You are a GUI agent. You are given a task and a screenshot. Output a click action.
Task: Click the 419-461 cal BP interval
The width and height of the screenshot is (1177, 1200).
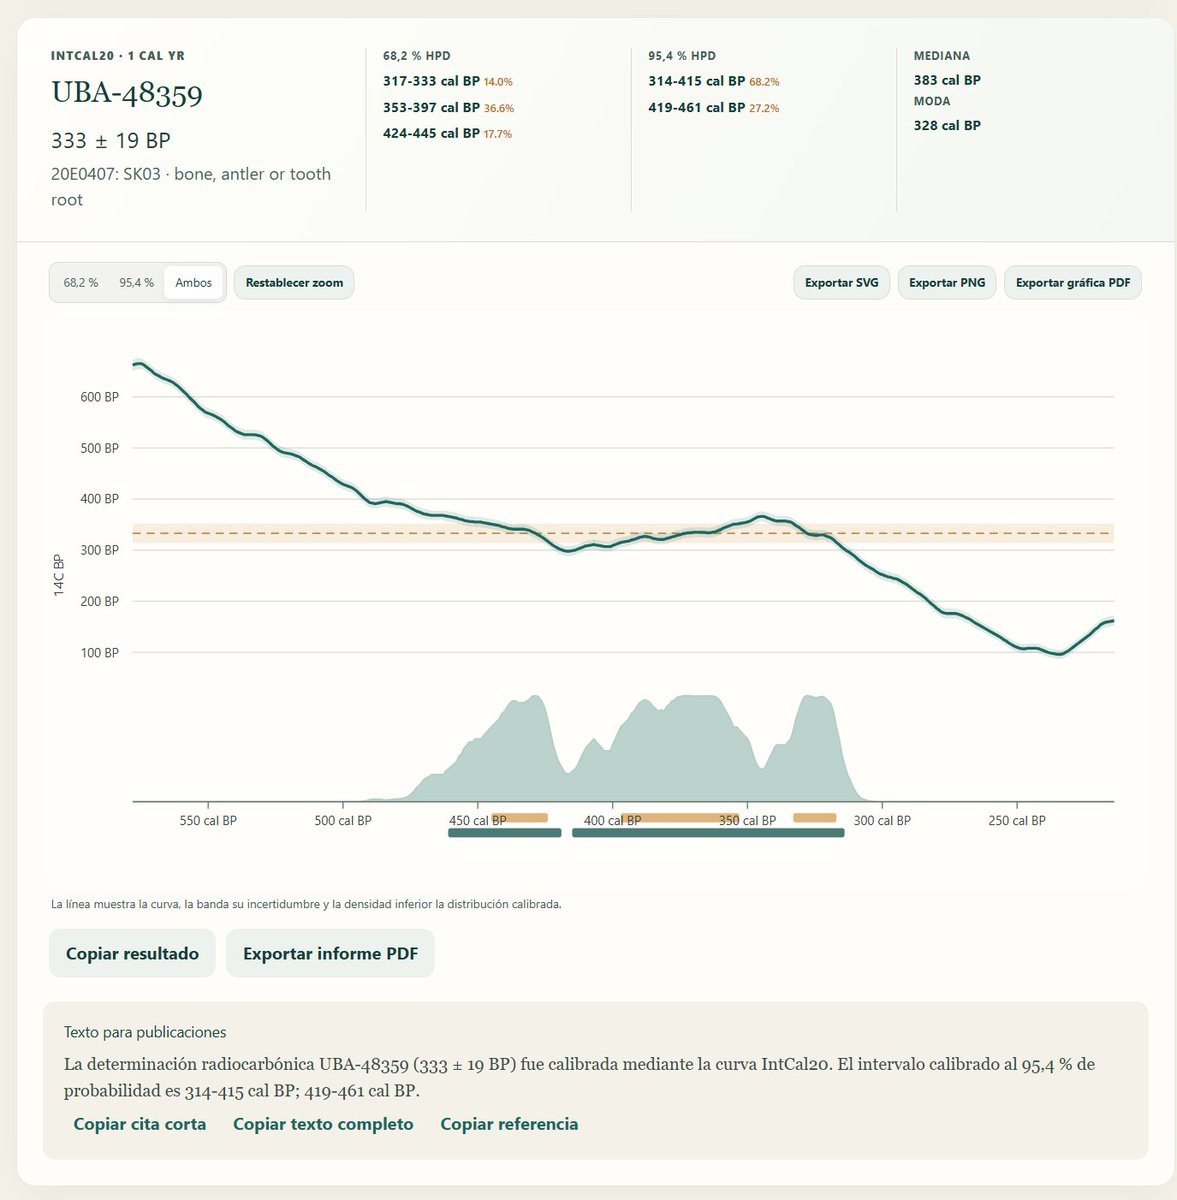697,108
